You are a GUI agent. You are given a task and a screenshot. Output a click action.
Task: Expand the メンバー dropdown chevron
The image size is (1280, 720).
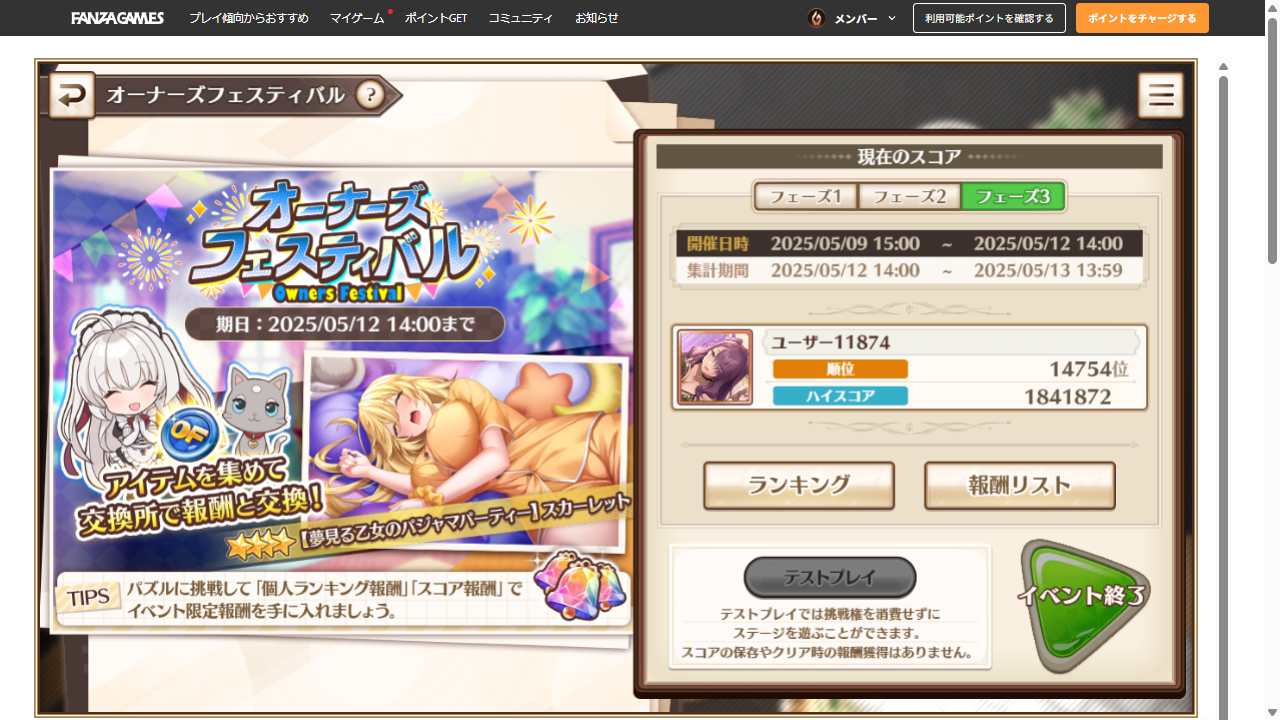pyautogui.click(x=892, y=18)
